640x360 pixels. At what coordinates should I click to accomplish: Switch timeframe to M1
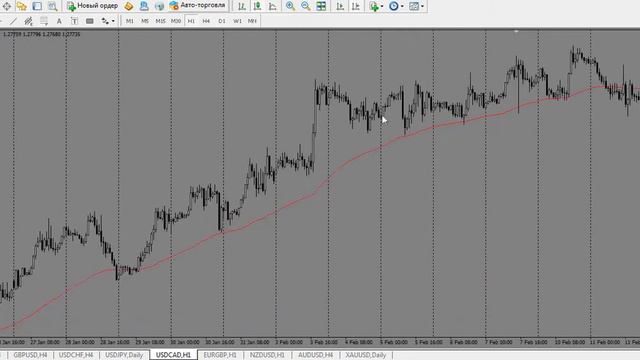coord(130,21)
